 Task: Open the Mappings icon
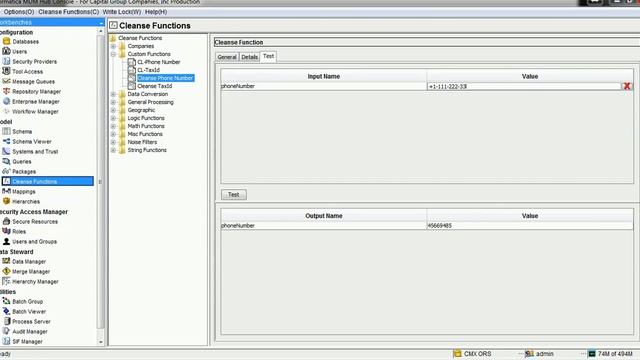pos(7,191)
